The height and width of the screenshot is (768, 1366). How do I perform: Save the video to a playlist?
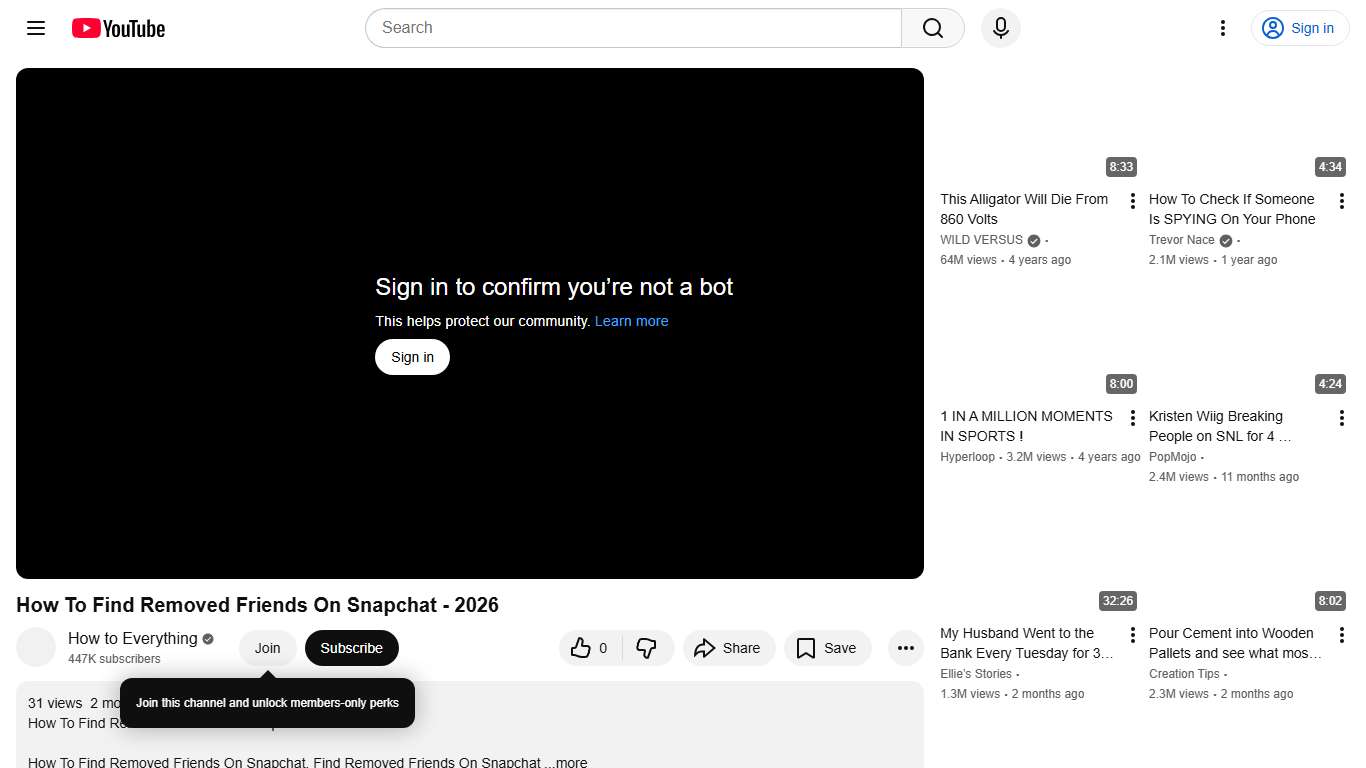[827, 648]
